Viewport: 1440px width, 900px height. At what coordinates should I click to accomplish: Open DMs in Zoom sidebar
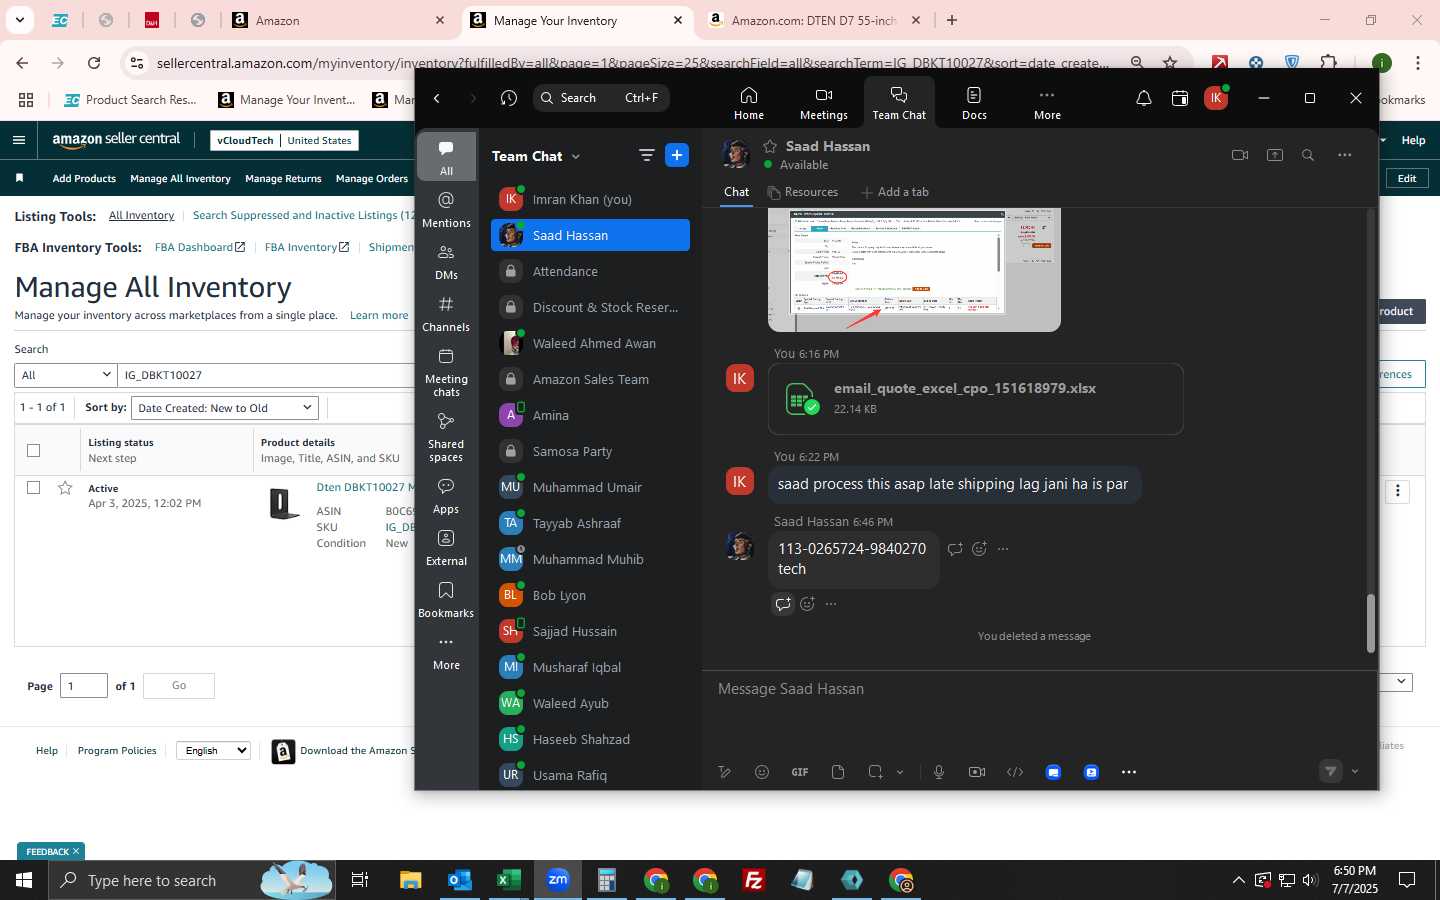[x=446, y=262]
